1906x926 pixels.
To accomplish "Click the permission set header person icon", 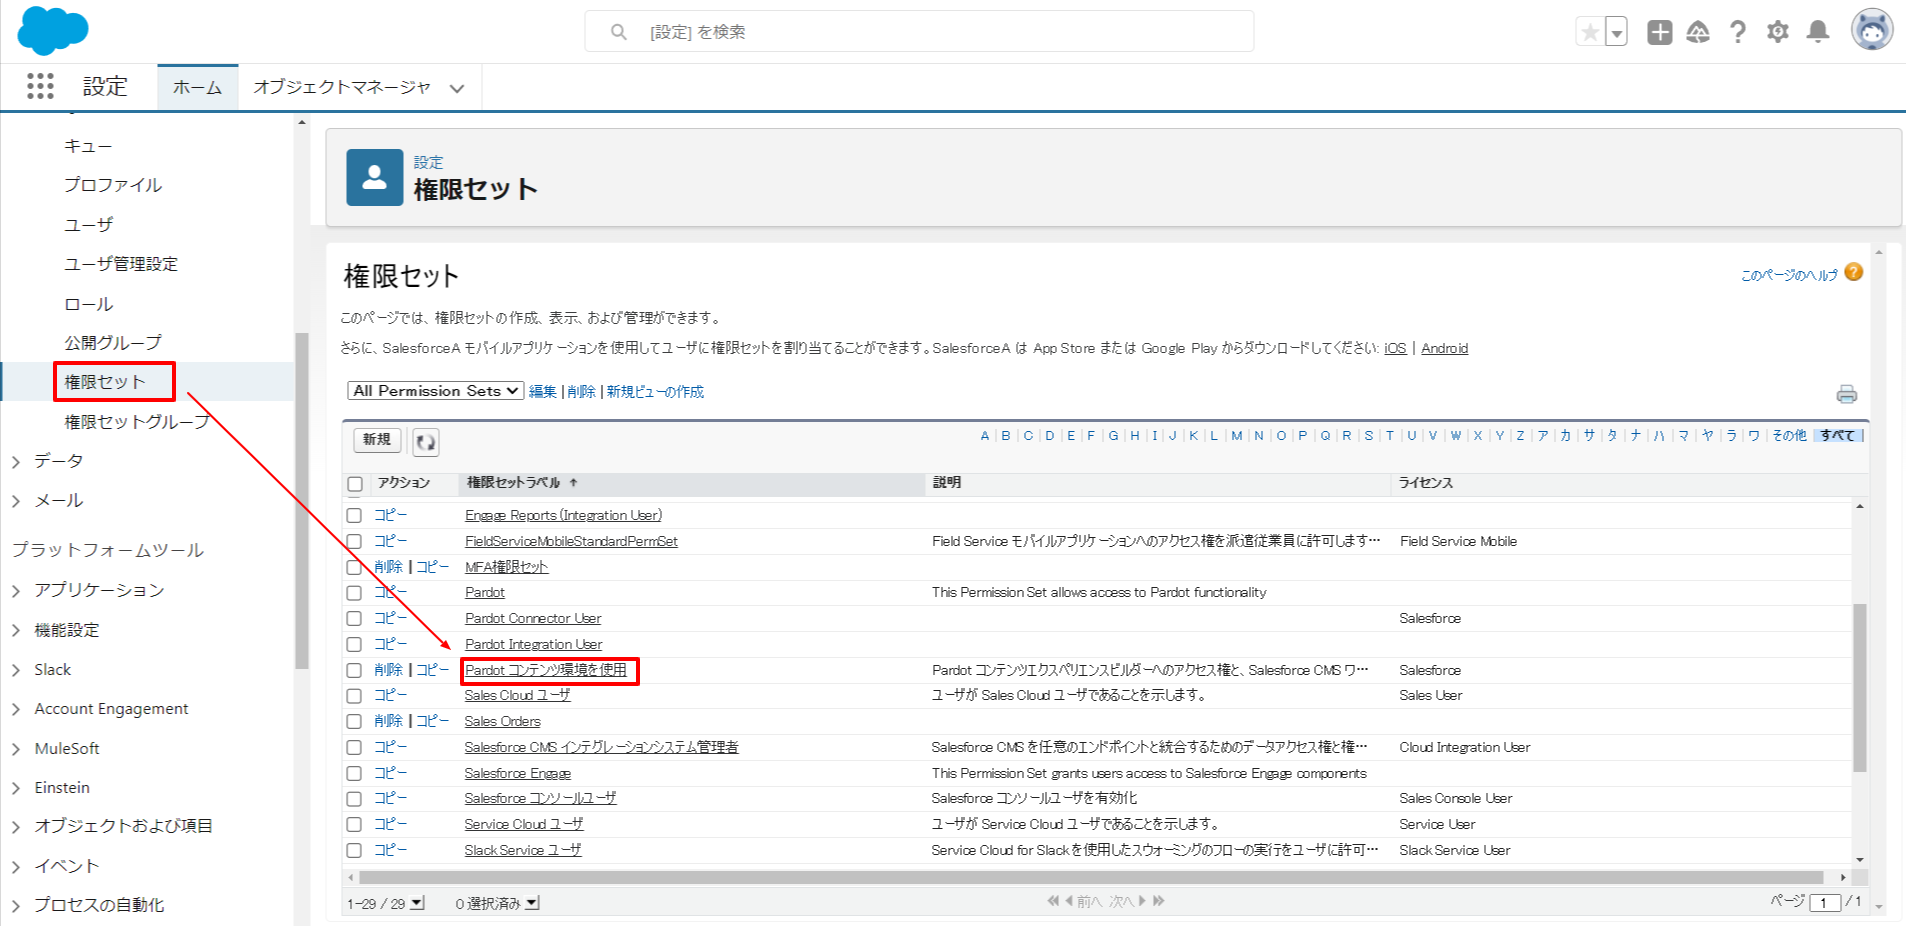I will coord(375,178).
